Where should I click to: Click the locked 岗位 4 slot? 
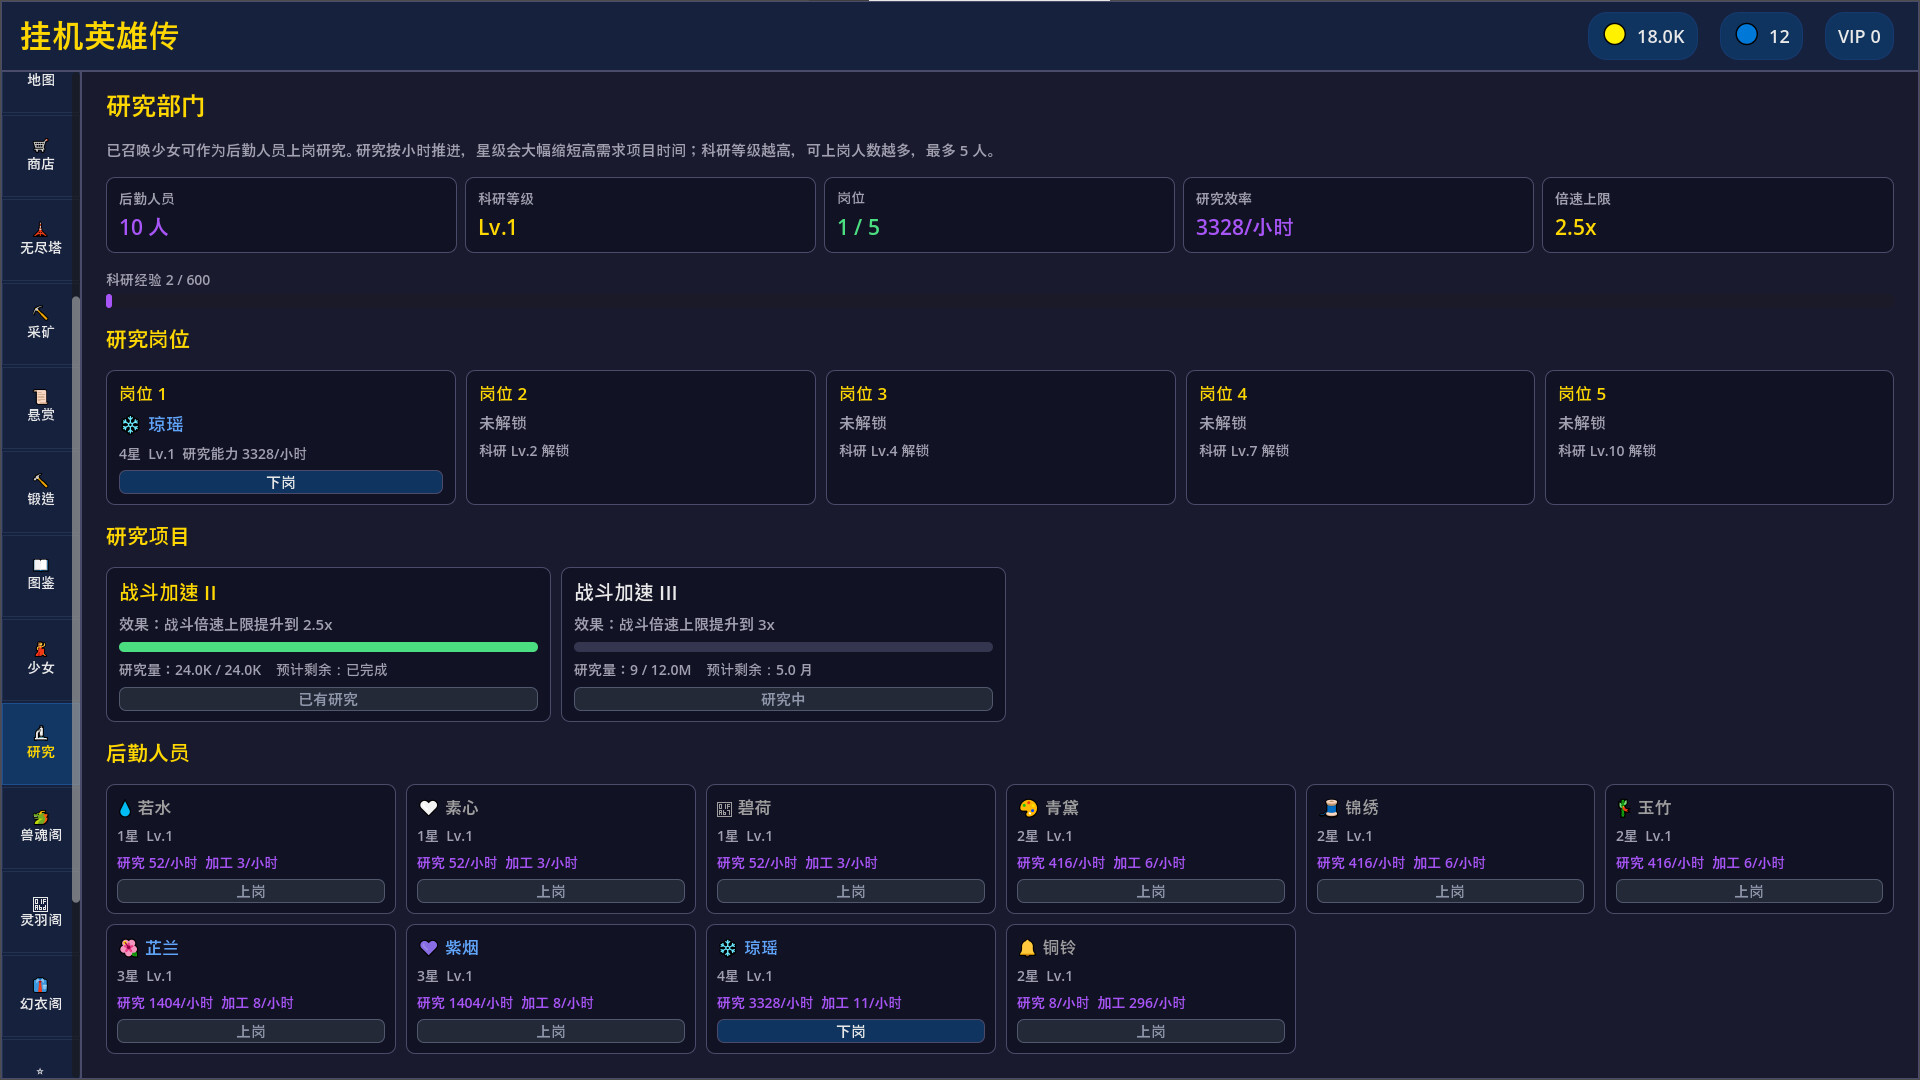point(1360,437)
